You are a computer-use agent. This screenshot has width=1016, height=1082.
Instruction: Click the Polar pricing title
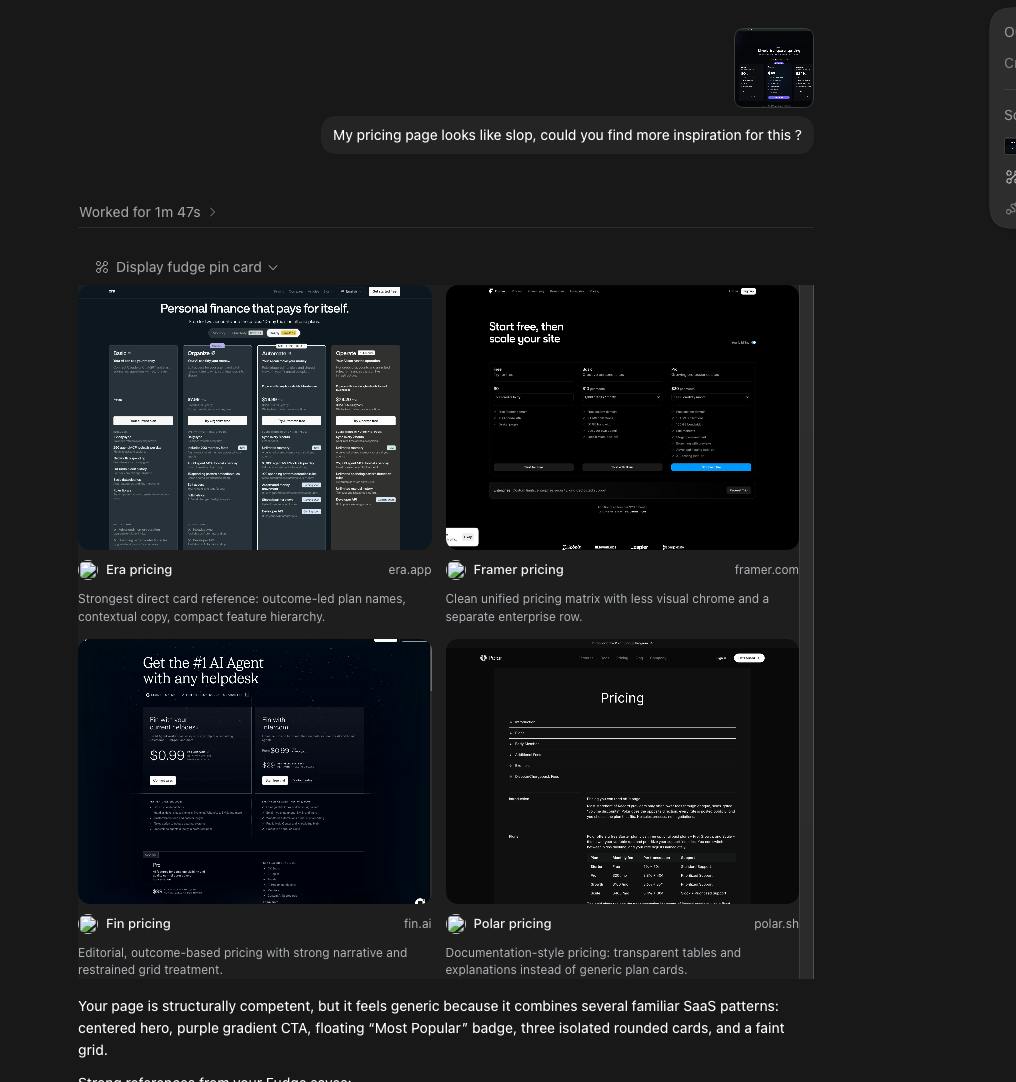tap(512, 924)
